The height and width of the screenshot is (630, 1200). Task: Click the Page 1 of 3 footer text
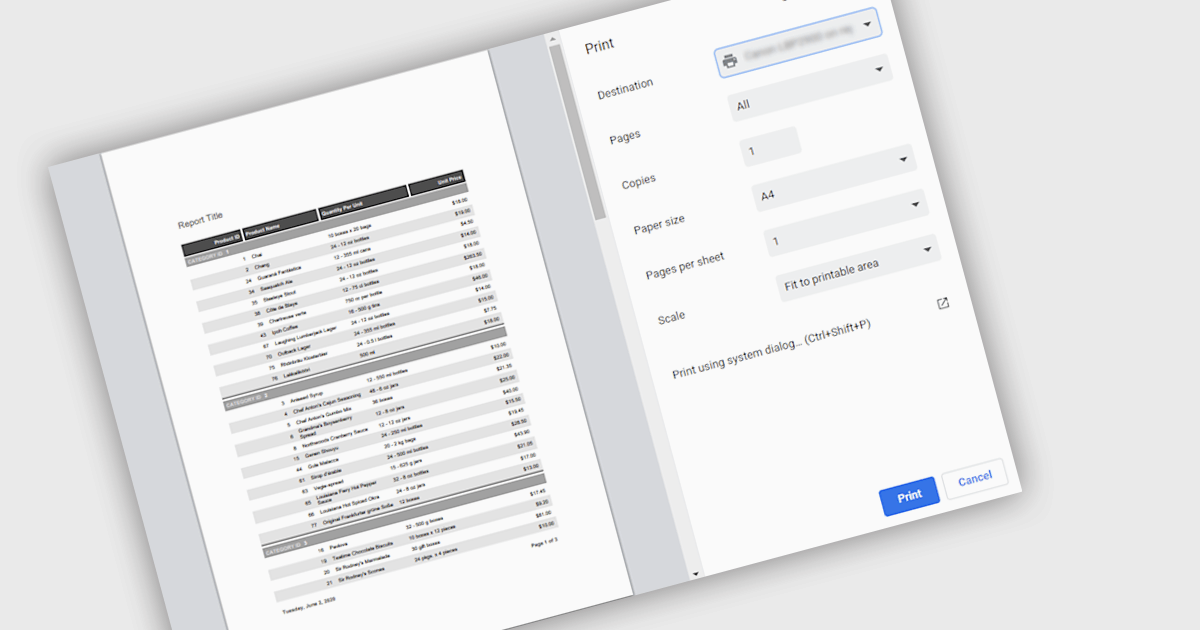coord(543,541)
